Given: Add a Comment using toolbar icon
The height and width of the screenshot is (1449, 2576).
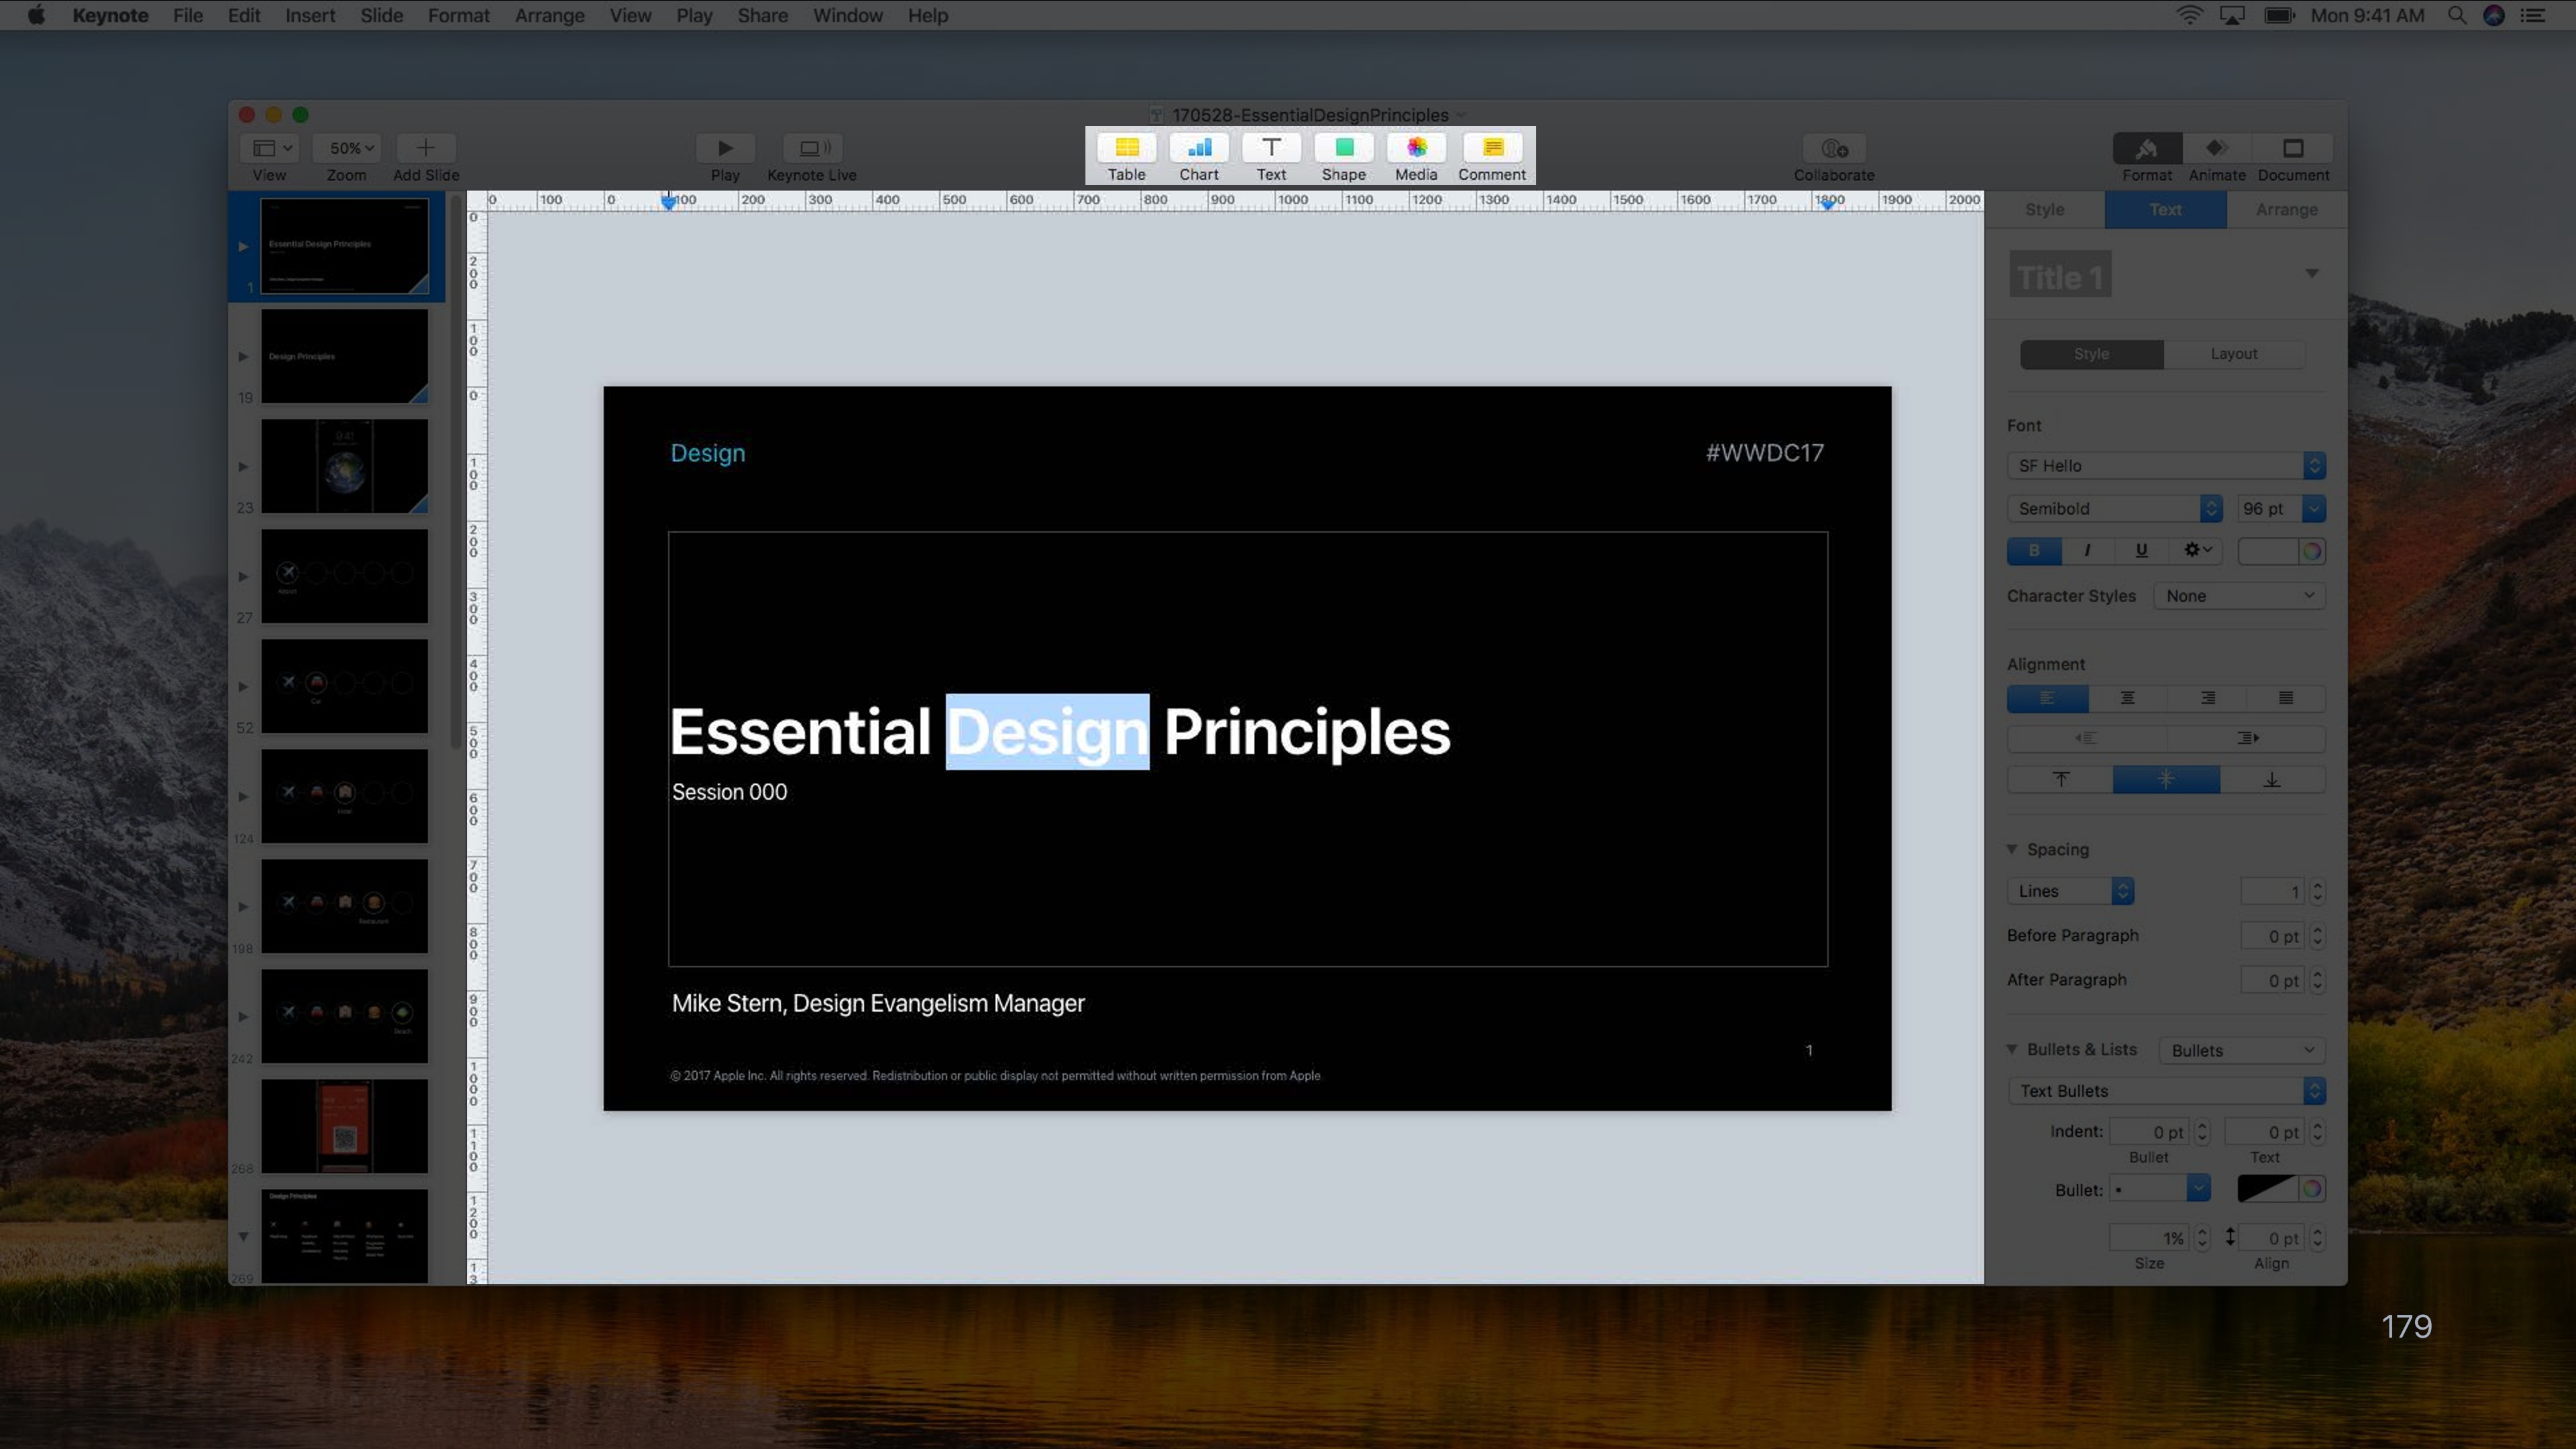Looking at the screenshot, I should (x=1492, y=148).
